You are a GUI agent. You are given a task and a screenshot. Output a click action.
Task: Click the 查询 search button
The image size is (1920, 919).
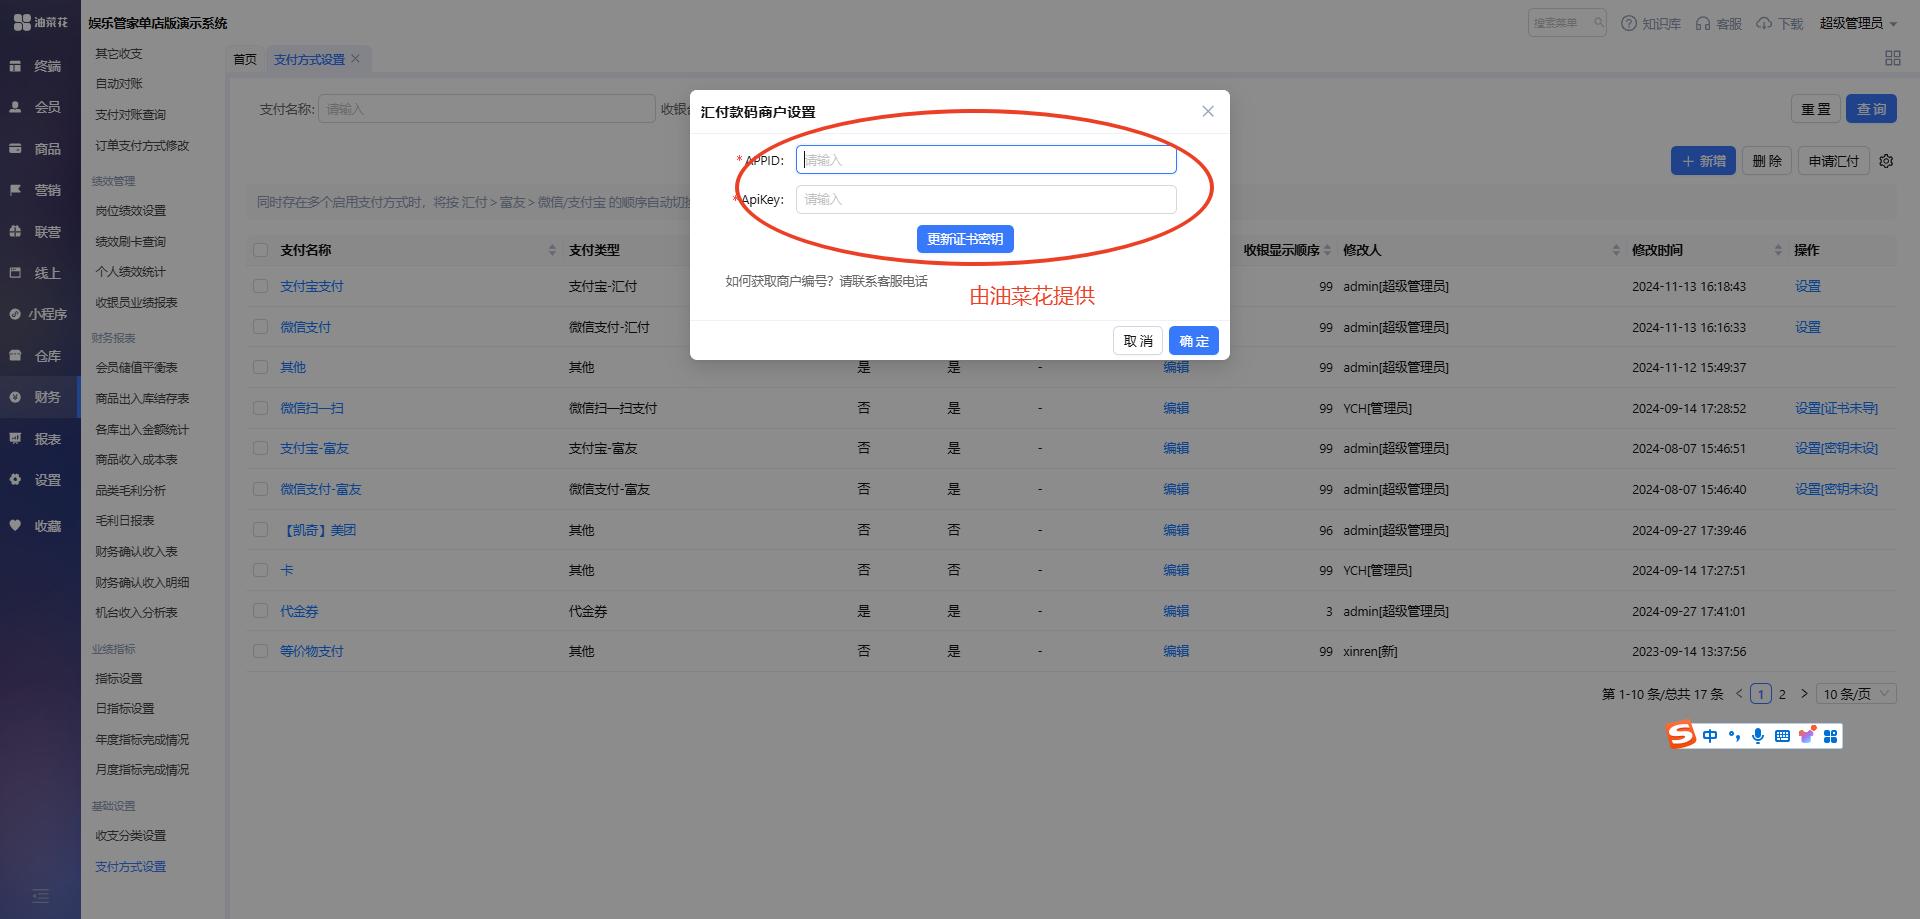[x=1871, y=109]
